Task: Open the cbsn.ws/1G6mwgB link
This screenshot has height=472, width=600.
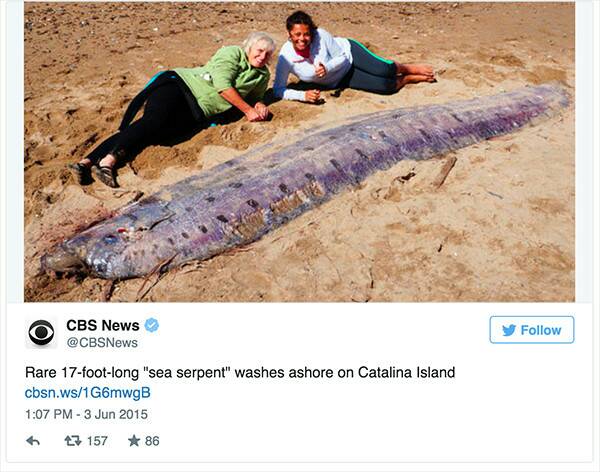Action: click(x=88, y=393)
